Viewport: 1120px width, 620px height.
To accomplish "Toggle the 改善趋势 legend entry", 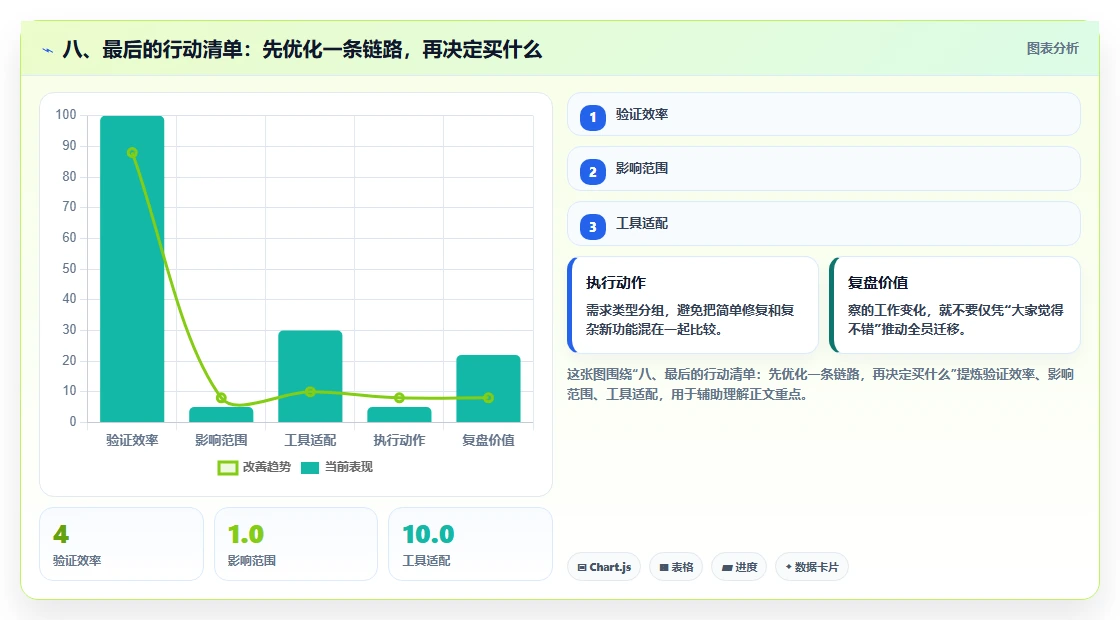I will pyautogui.click(x=254, y=467).
